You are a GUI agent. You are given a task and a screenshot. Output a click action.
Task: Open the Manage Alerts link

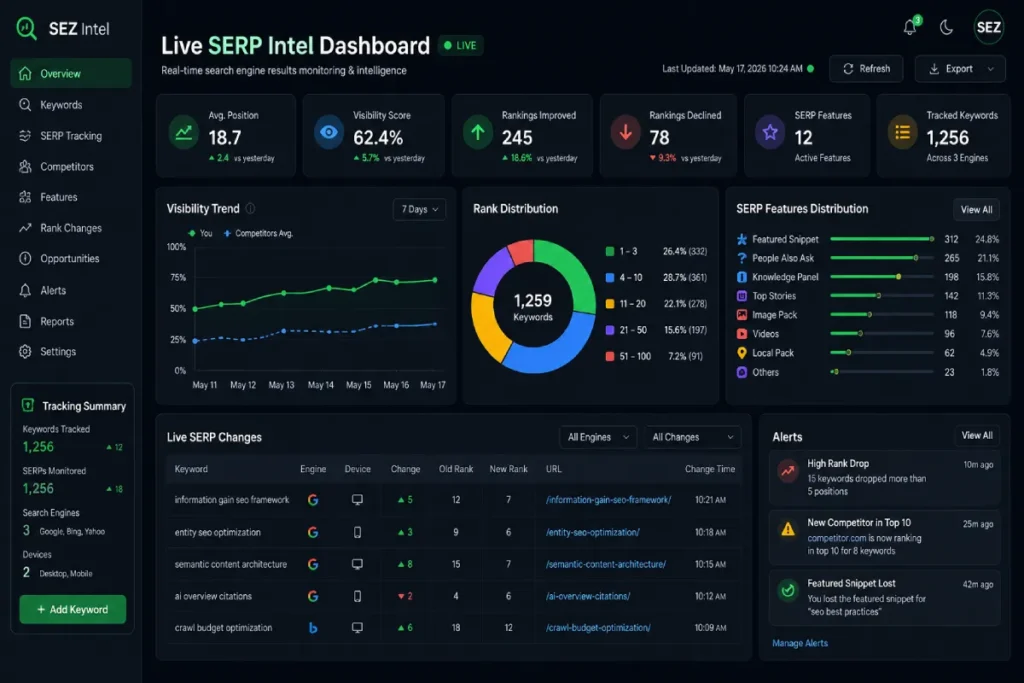800,643
